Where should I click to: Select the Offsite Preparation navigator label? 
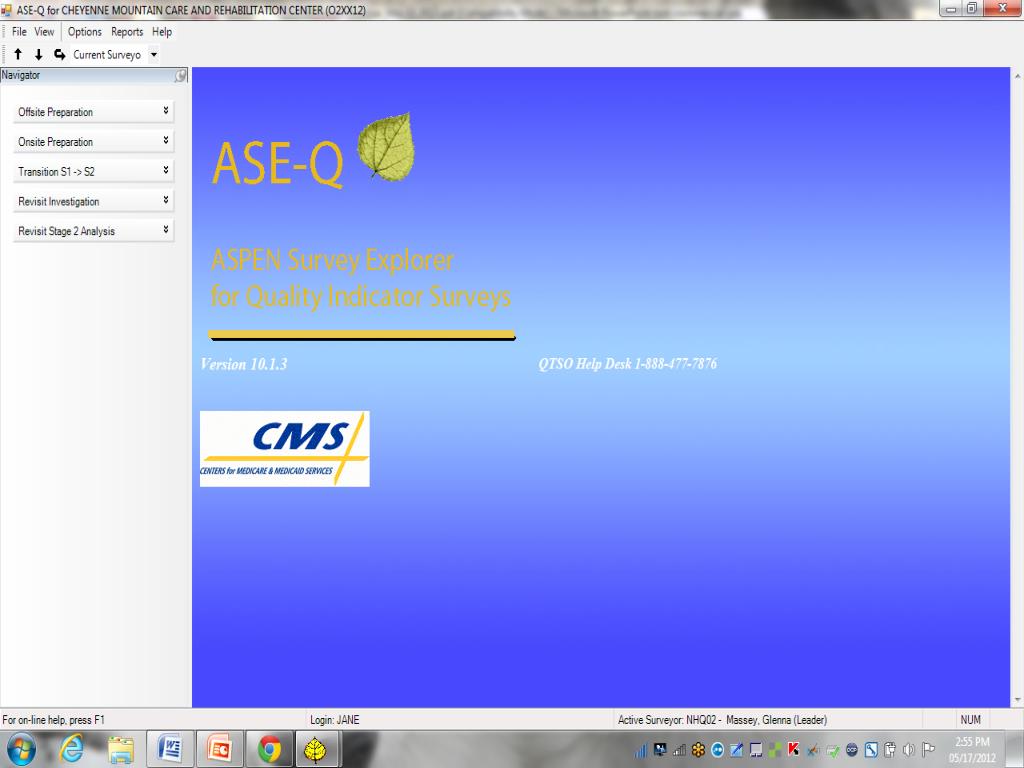pos(56,112)
